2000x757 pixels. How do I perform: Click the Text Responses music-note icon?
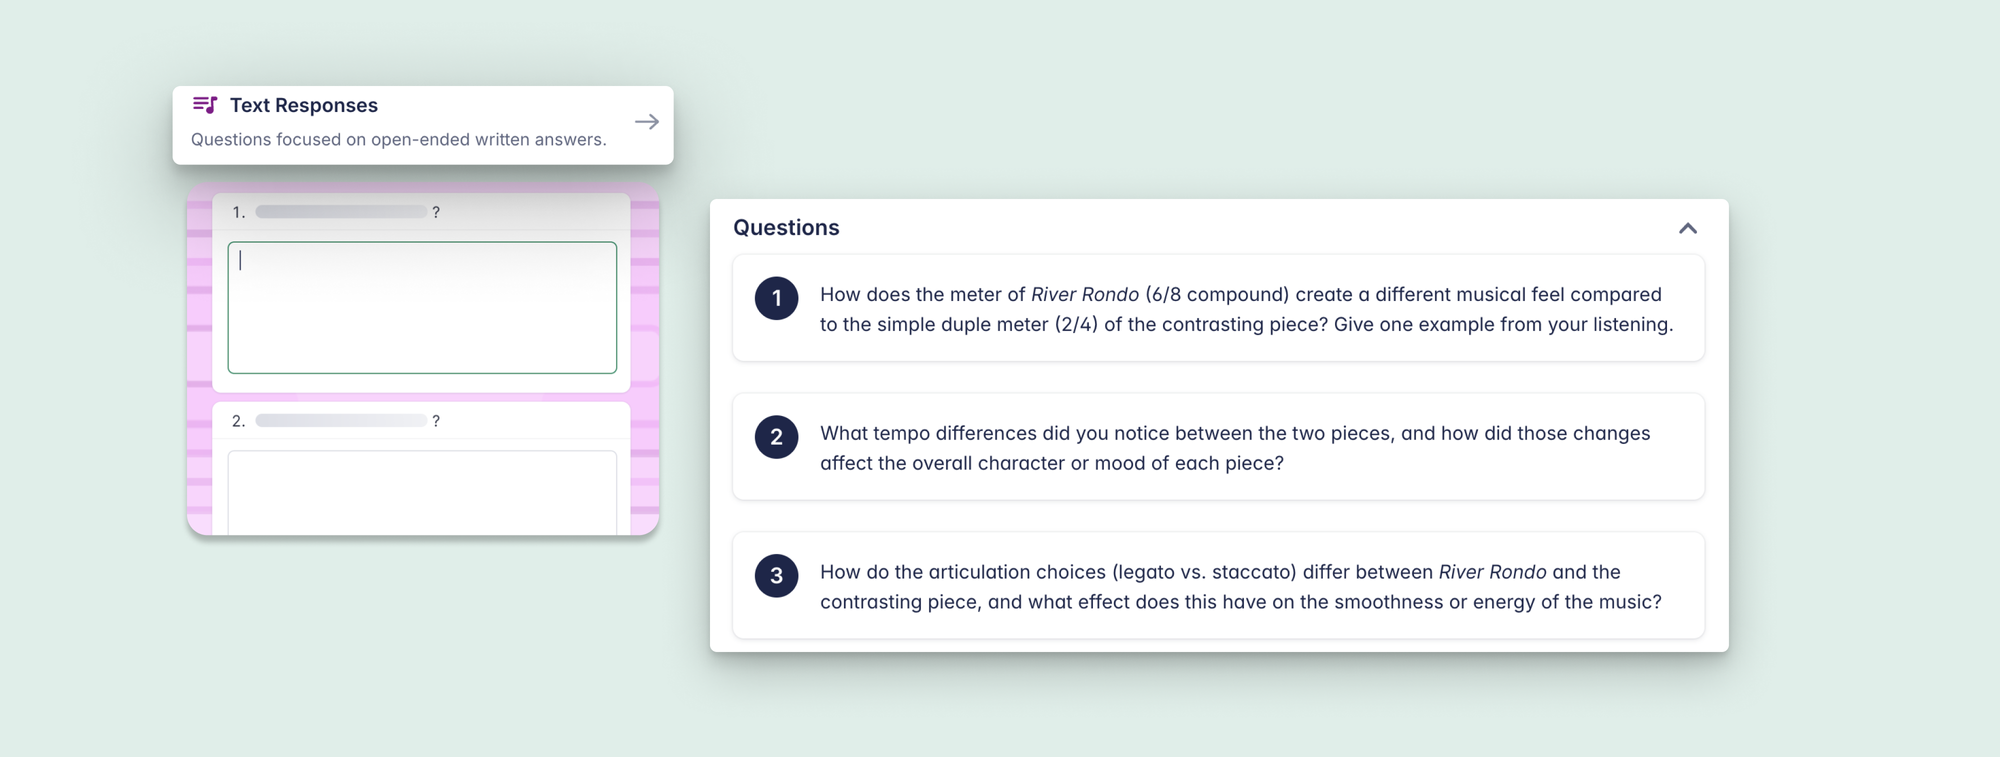[x=205, y=105]
